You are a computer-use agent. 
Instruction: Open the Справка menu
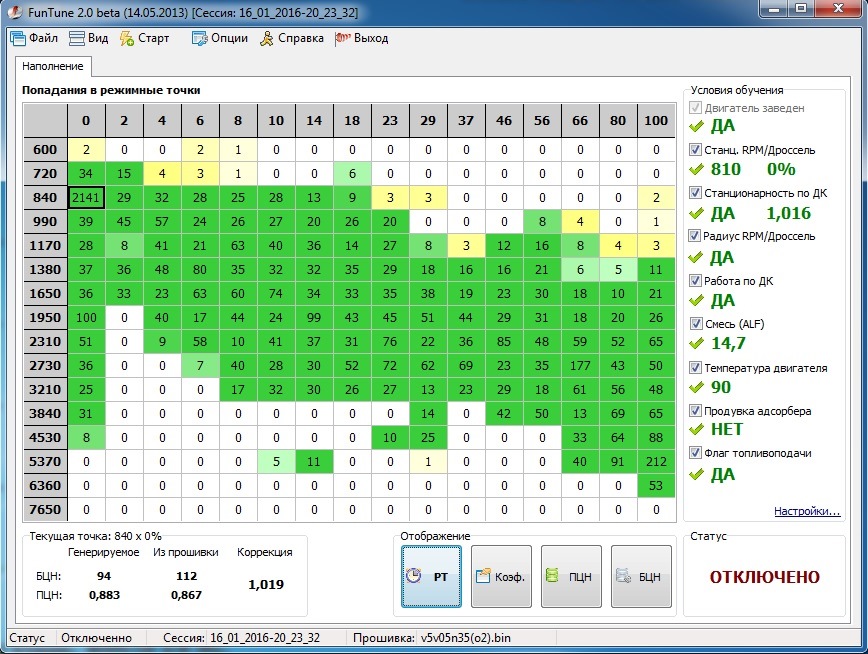[x=292, y=38]
